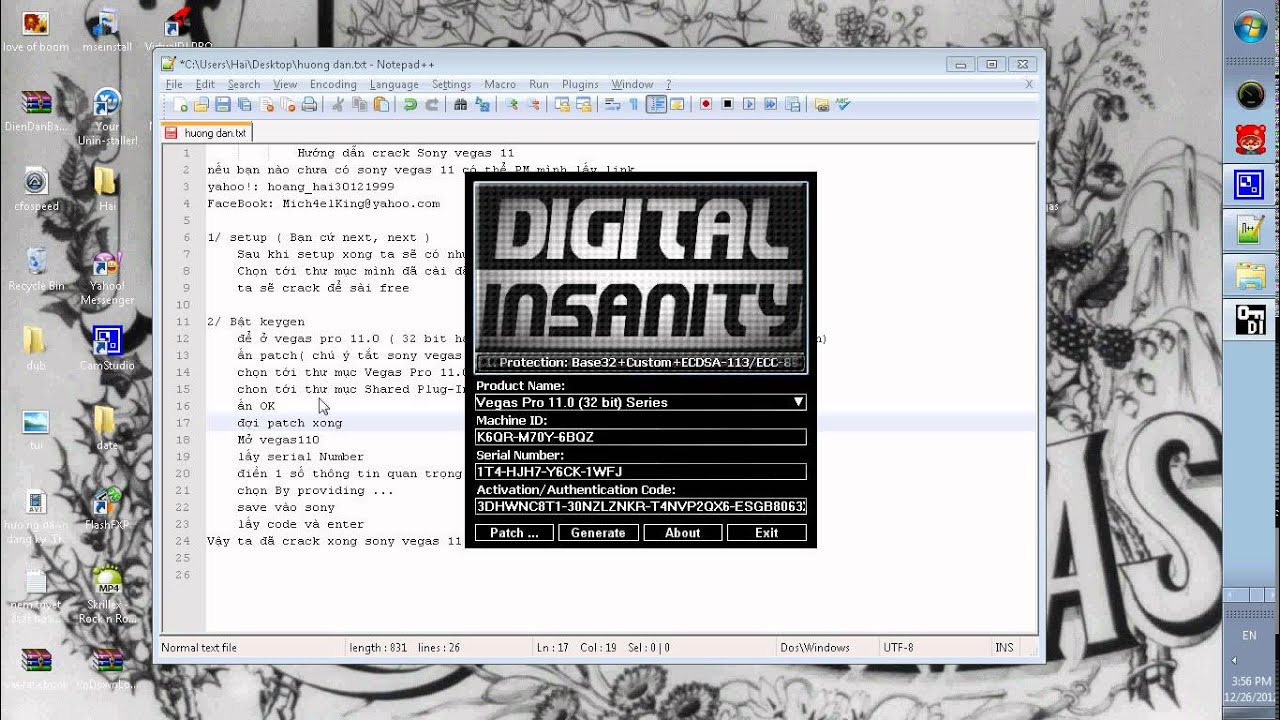Print the document with the toolbar printer icon
This screenshot has width=1280, height=720.
tap(309, 104)
